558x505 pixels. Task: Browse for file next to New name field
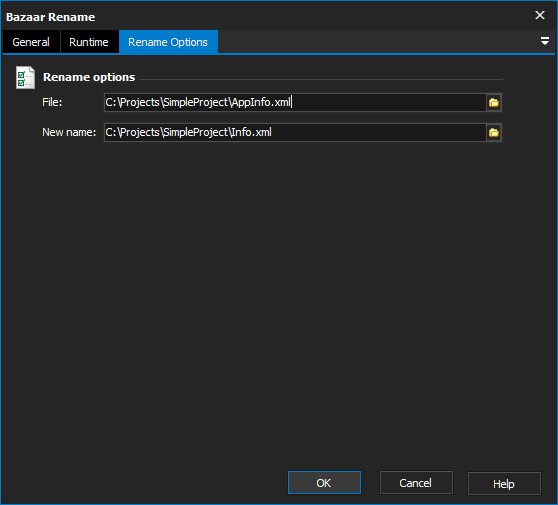pos(494,132)
